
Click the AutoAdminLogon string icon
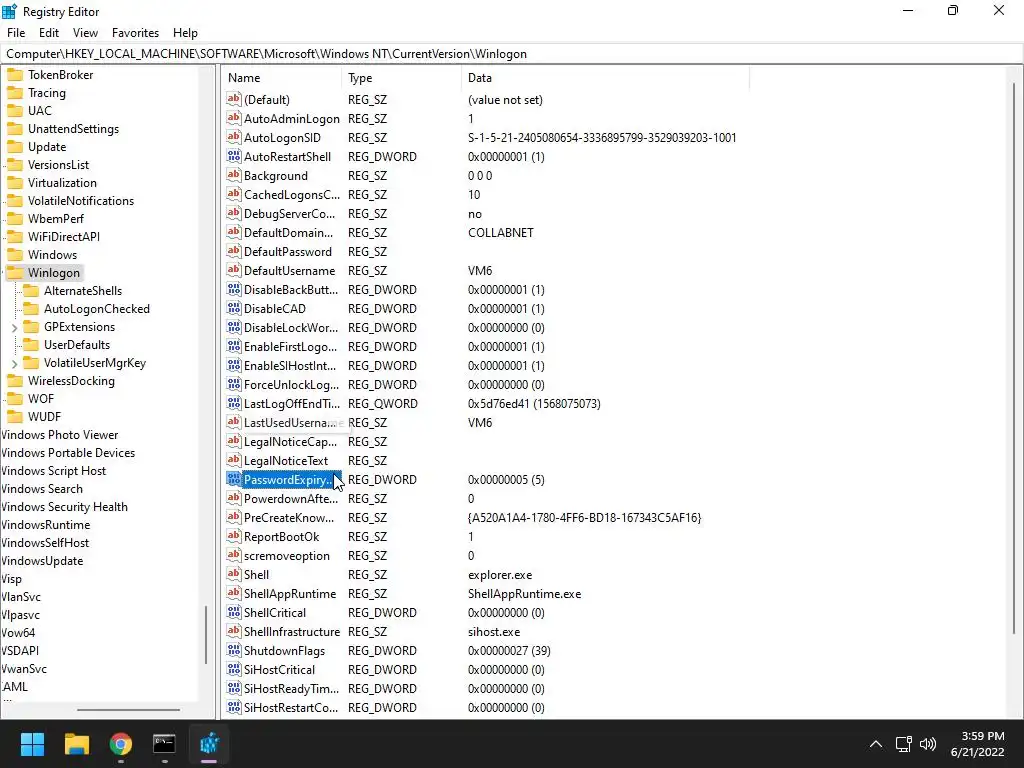(x=234, y=118)
